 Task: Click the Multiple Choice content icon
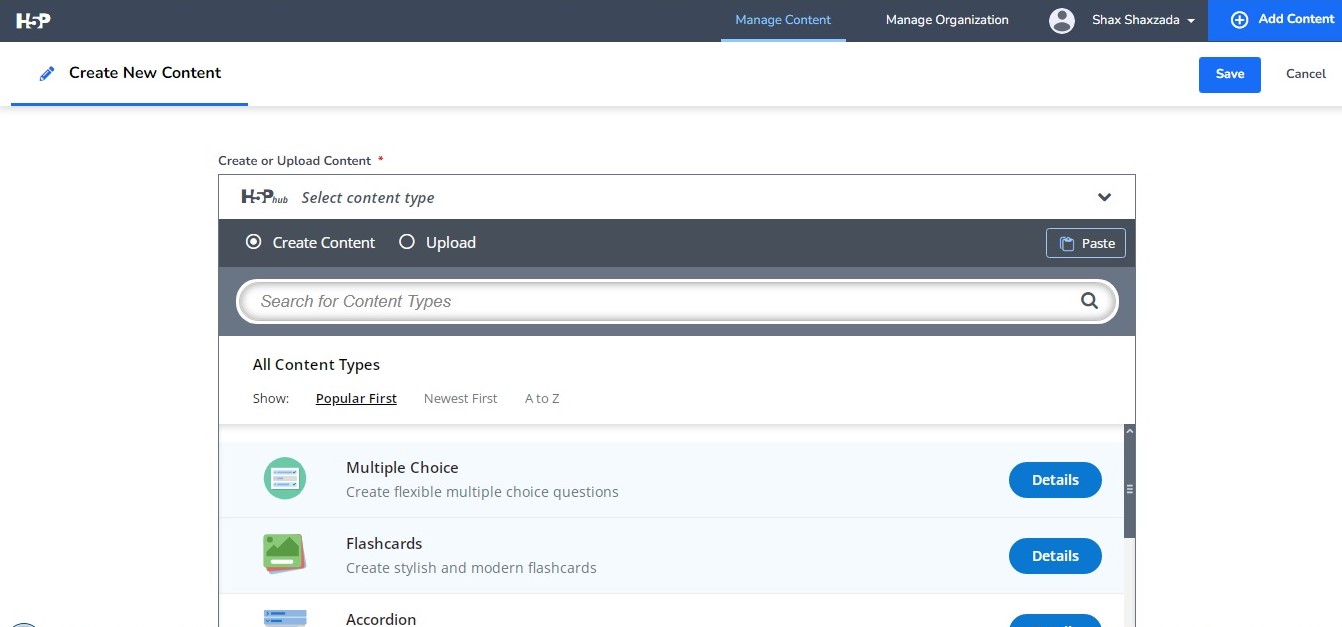pyautogui.click(x=285, y=479)
